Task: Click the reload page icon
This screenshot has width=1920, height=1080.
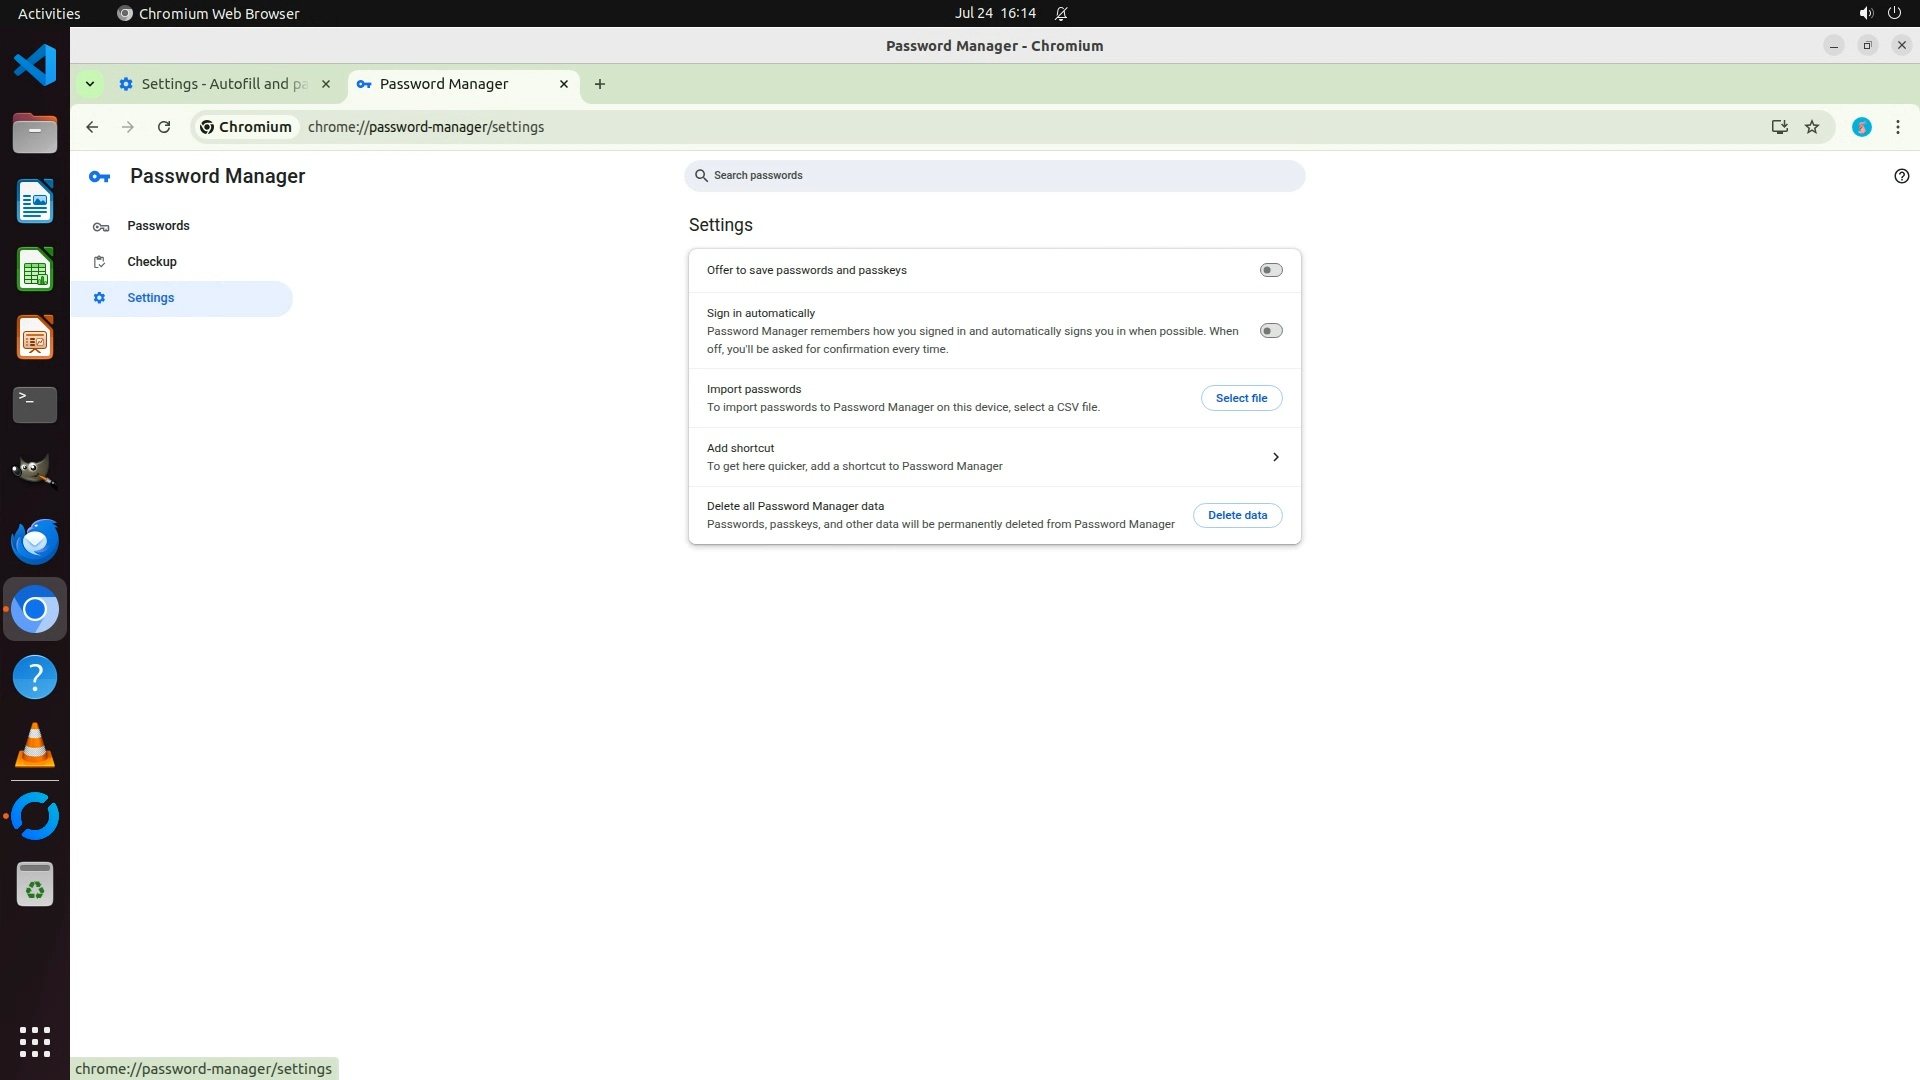Action: pos(164,127)
